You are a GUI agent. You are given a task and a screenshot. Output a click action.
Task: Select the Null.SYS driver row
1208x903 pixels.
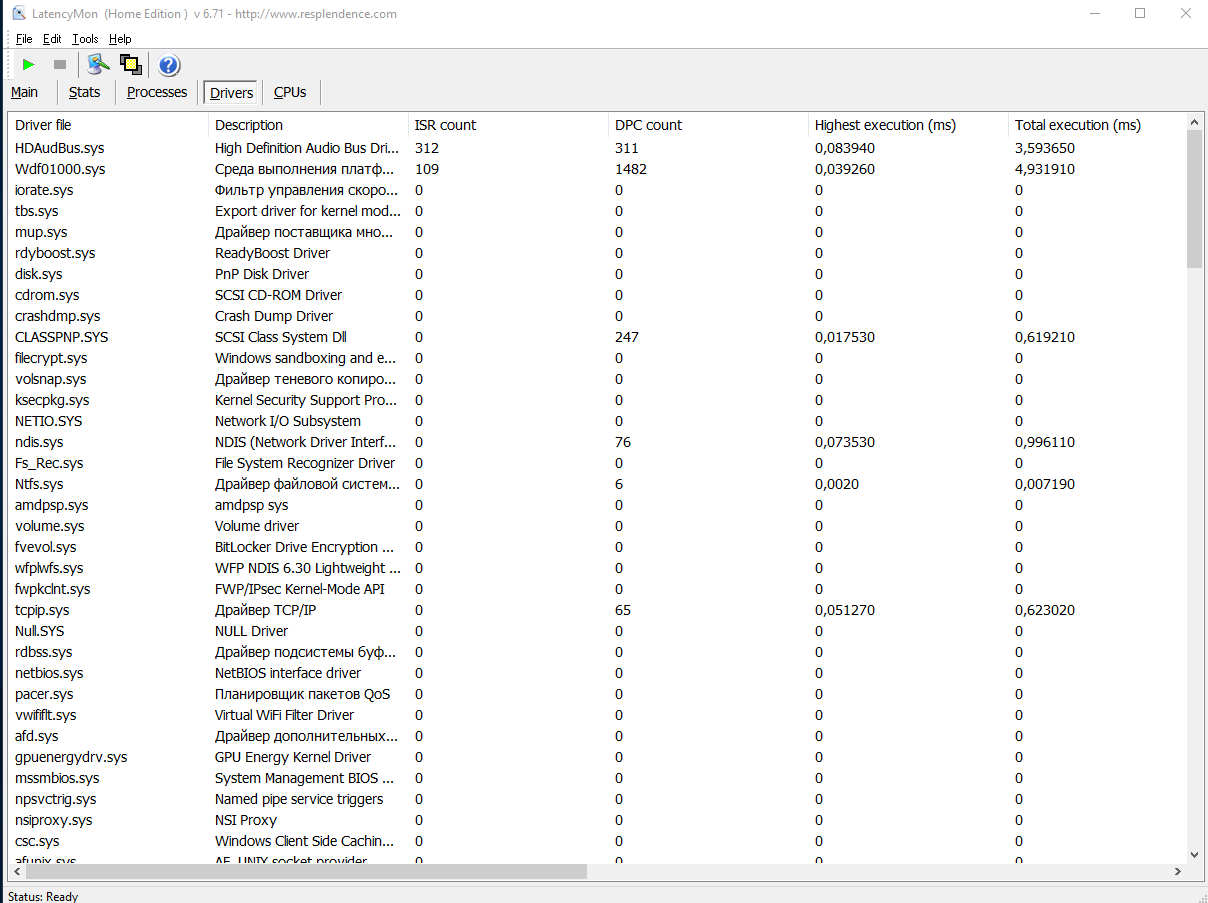tap(597, 631)
